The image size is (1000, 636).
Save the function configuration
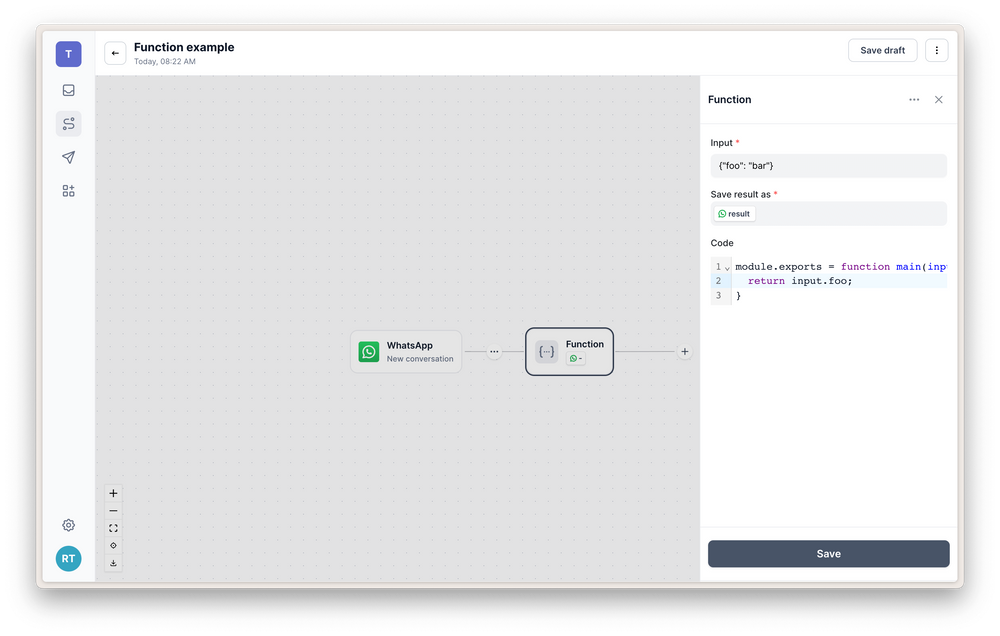pyautogui.click(x=828, y=553)
